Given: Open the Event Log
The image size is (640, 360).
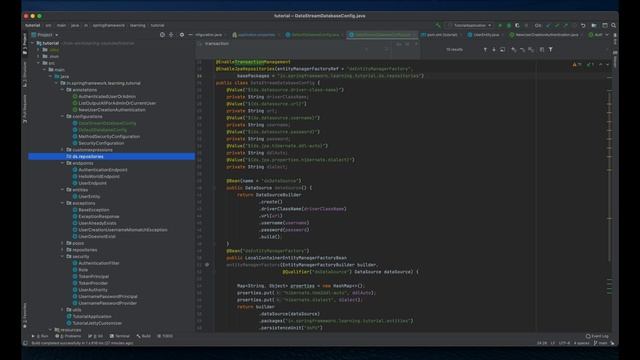Looking at the screenshot, I should click(597, 336).
